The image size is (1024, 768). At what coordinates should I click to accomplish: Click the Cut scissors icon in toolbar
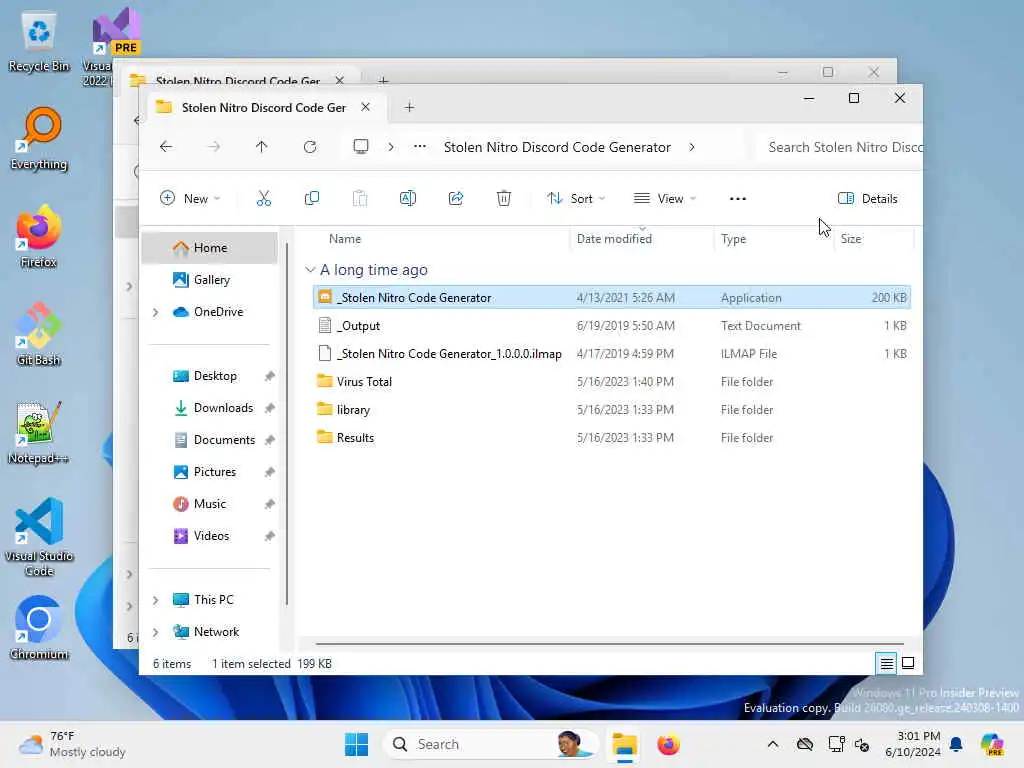click(x=264, y=199)
